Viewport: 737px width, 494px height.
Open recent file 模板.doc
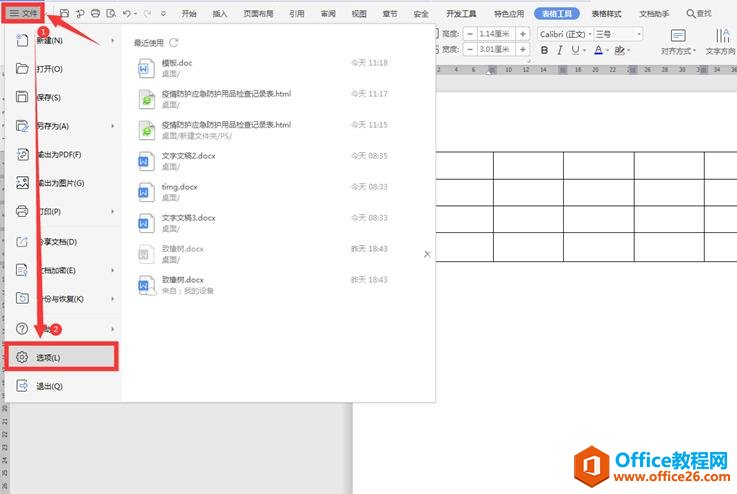click(176, 62)
